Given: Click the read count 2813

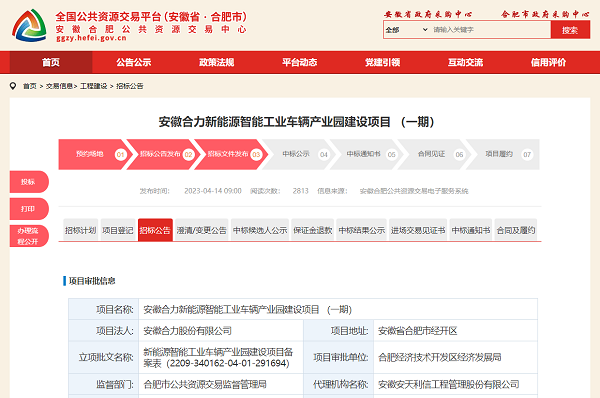Looking at the screenshot, I should click(x=300, y=191).
